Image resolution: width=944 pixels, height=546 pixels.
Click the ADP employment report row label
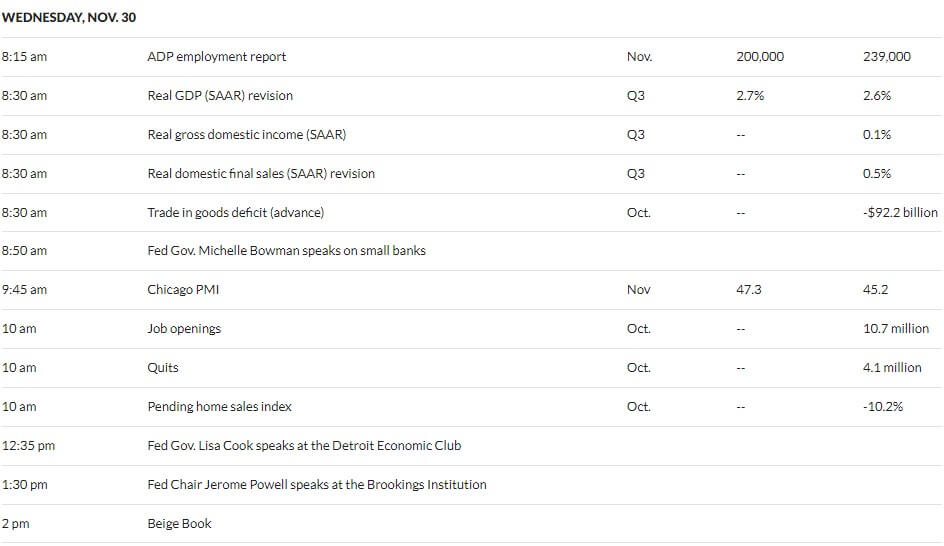coord(217,57)
